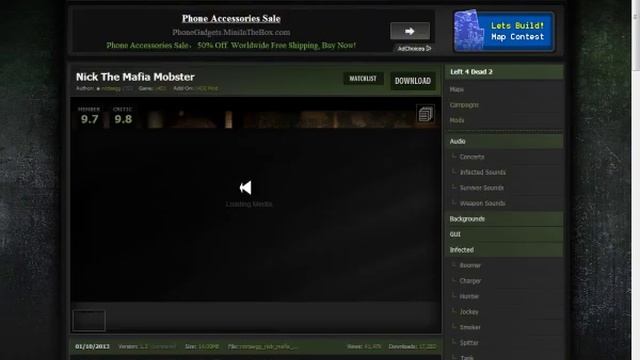Click the 50% Off Worldwide Free Shipping ad text

point(276,45)
